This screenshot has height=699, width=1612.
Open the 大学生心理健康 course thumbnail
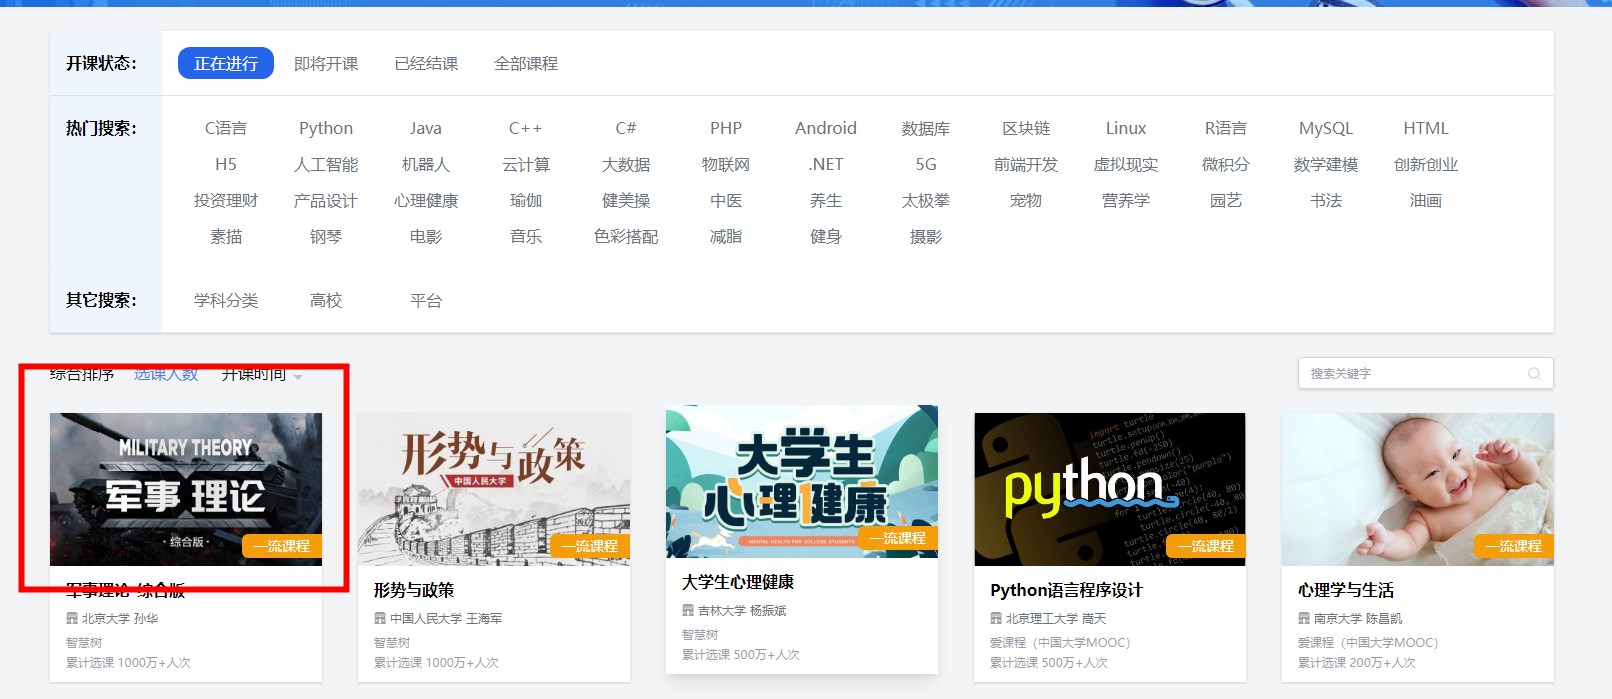click(802, 481)
